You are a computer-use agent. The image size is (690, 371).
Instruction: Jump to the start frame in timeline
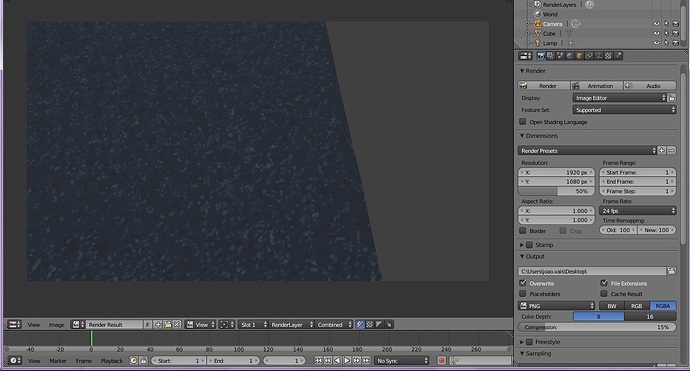(318, 360)
